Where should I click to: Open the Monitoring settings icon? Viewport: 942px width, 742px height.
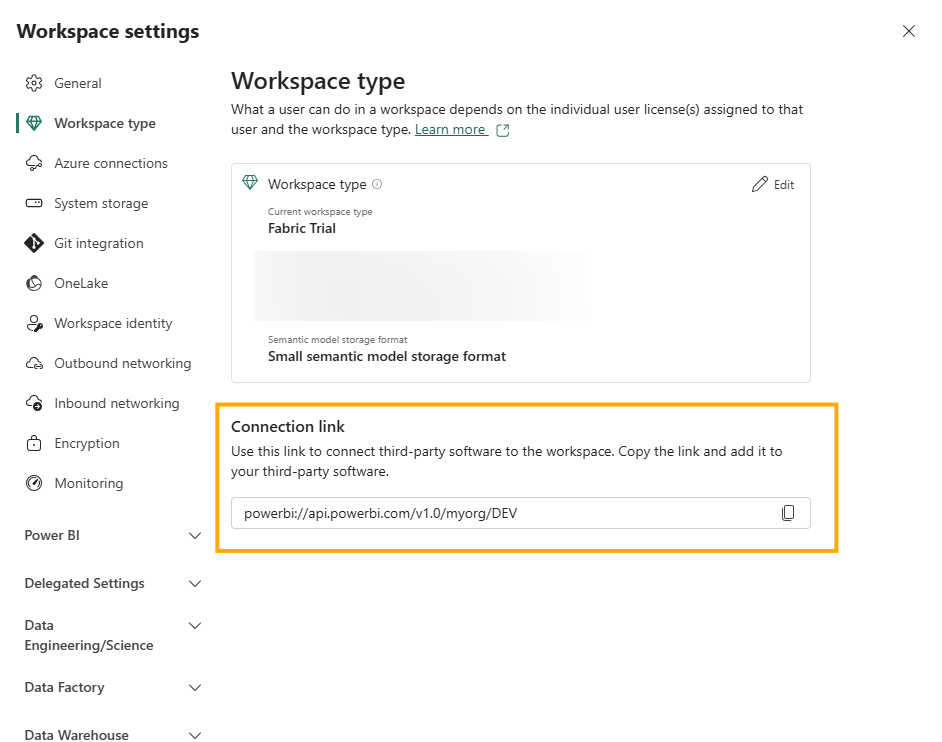click(32, 483)
